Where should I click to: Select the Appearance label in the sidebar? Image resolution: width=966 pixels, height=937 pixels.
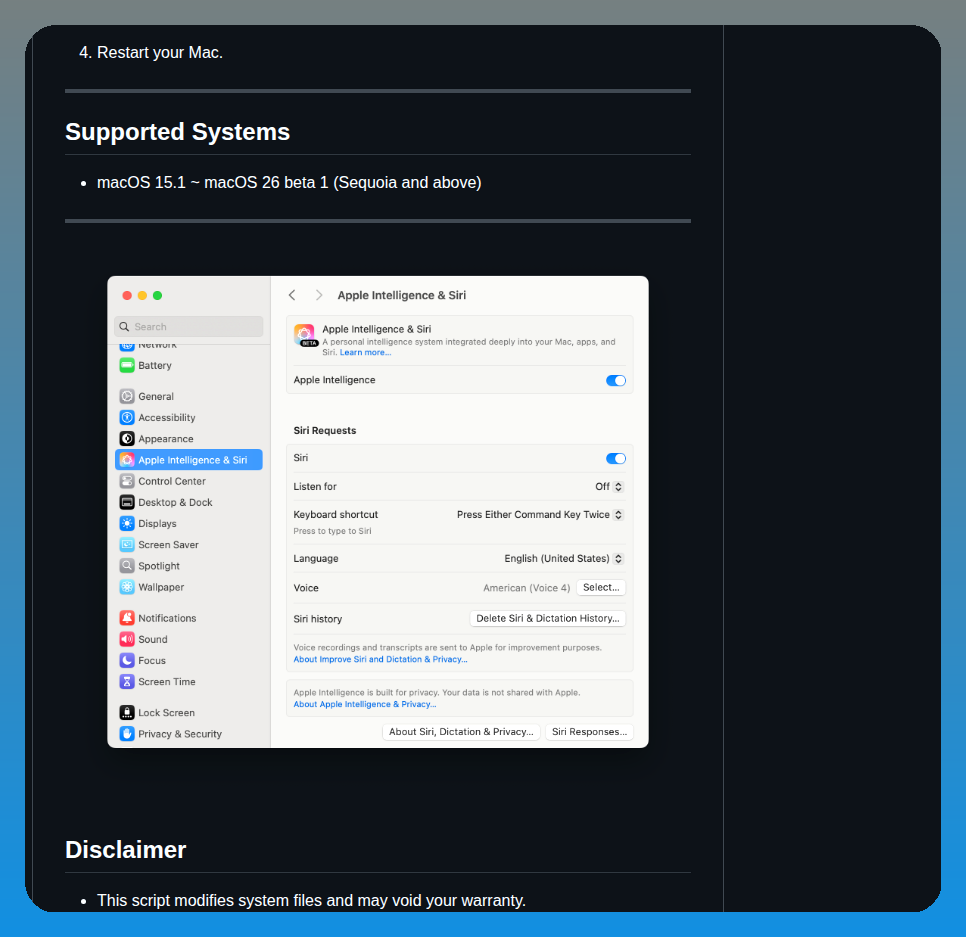[166, 439]
